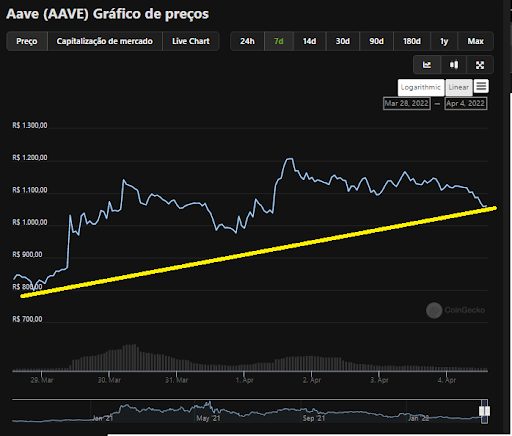The image size is (512, 436).
Task: Click the Aave (AAVE) Gráfico de preços heading
Action: click(108, 14)
